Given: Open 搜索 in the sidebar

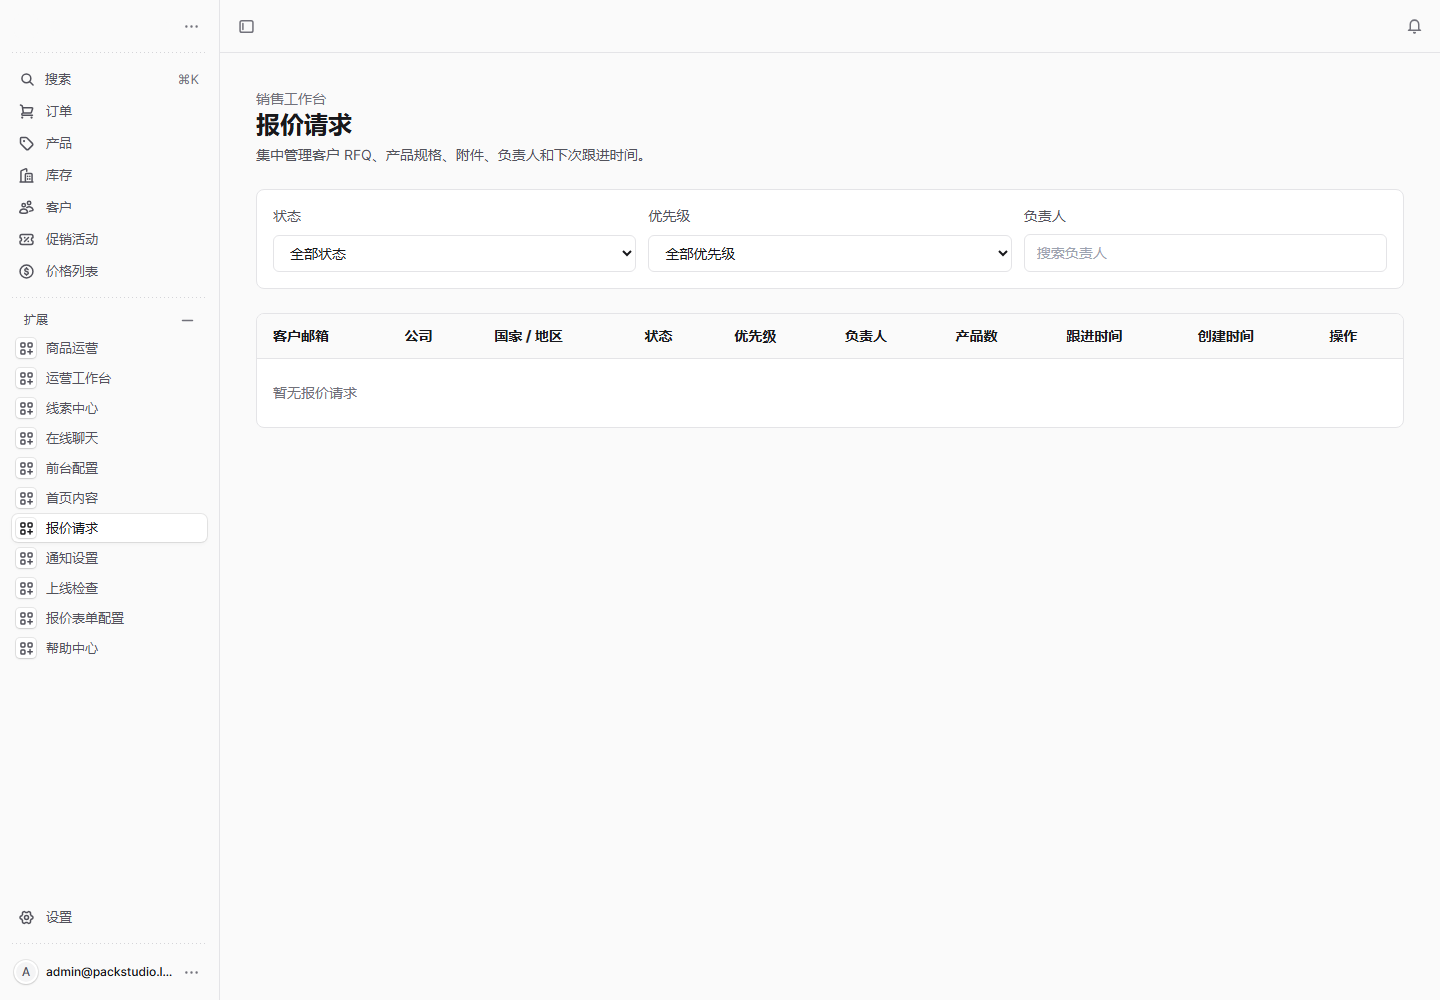Looking at the screenshot, I should (110, 79).
